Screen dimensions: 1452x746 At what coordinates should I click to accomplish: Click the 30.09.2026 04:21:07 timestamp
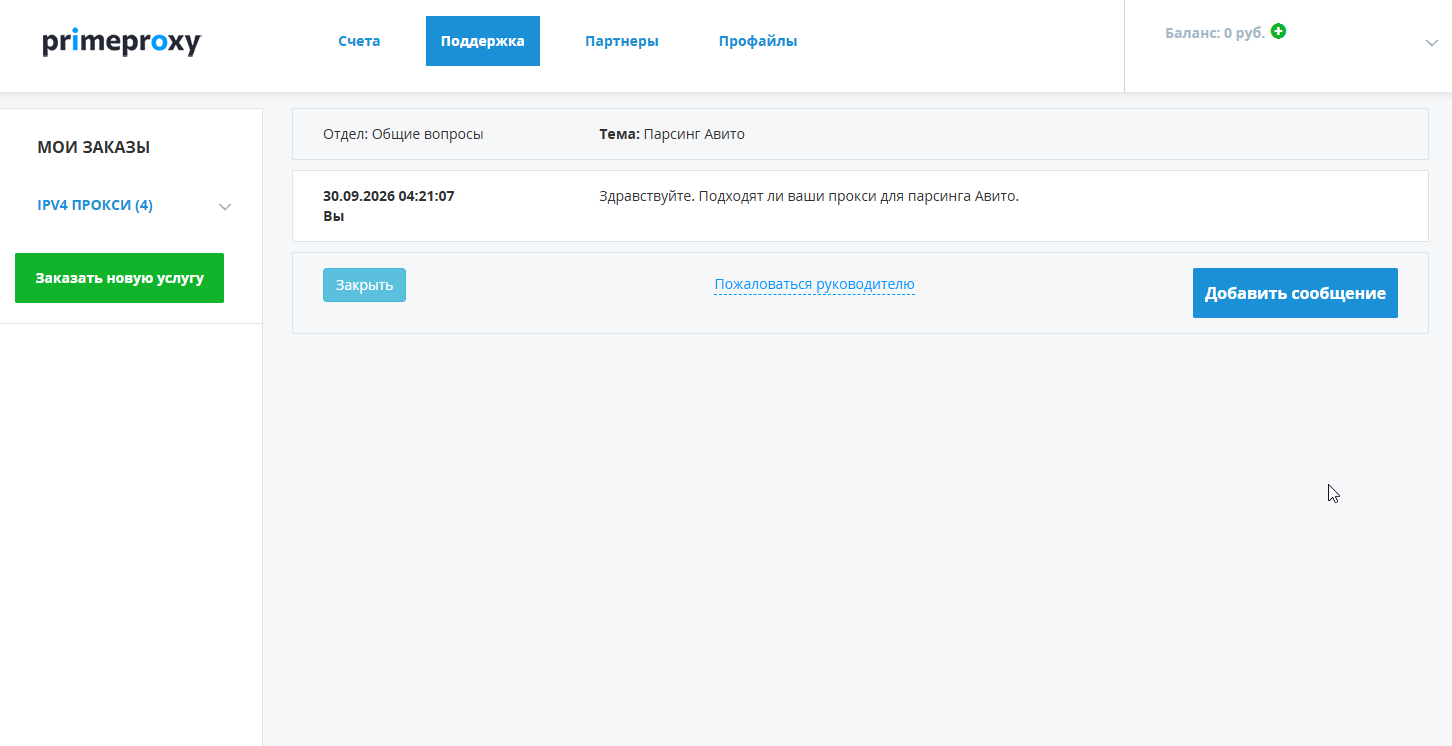(x=389, y=196)
